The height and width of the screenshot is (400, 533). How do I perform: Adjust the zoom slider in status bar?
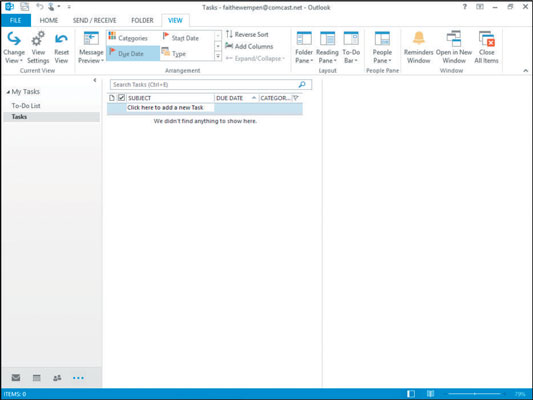(x=475, y=394)
